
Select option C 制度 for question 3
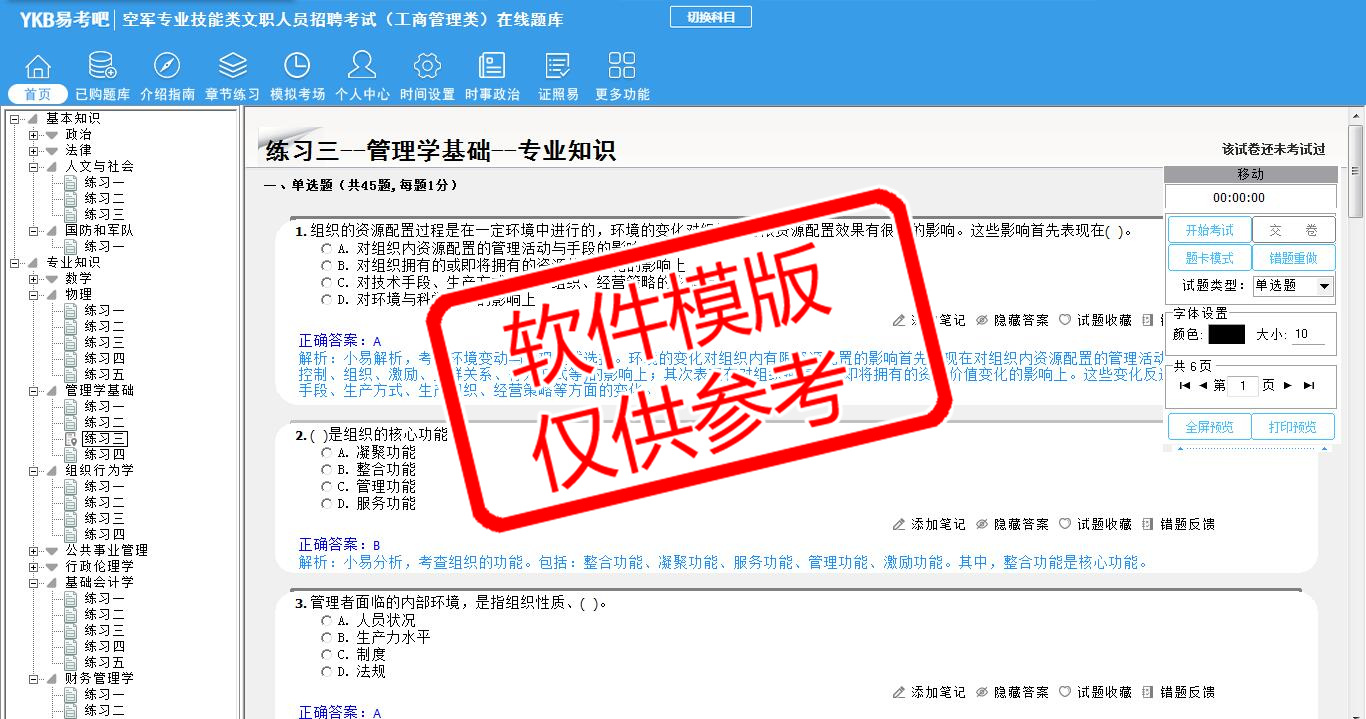326,655
